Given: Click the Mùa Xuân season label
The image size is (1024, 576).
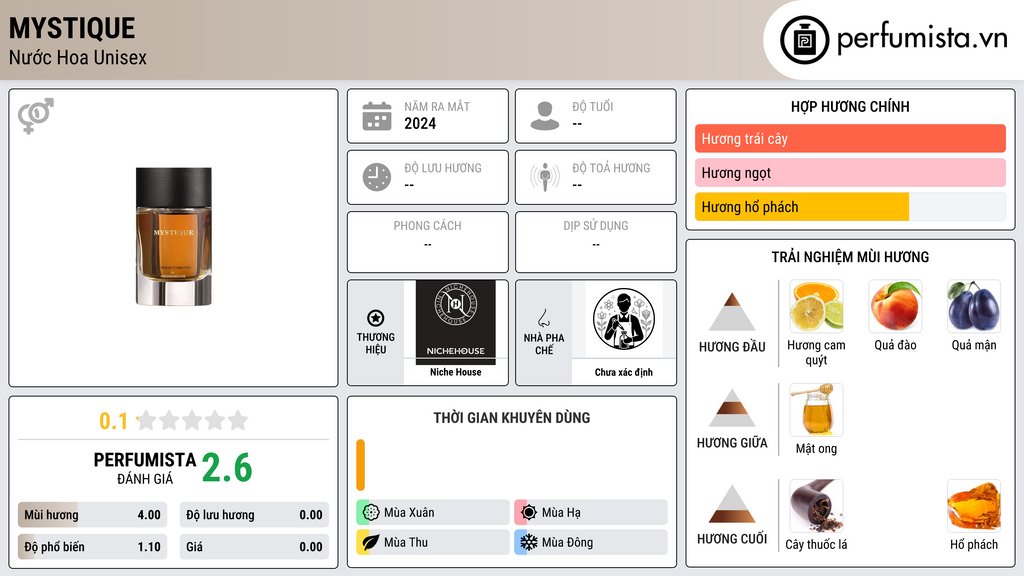Looking at the screenshot, I should (x=409, y=513).
